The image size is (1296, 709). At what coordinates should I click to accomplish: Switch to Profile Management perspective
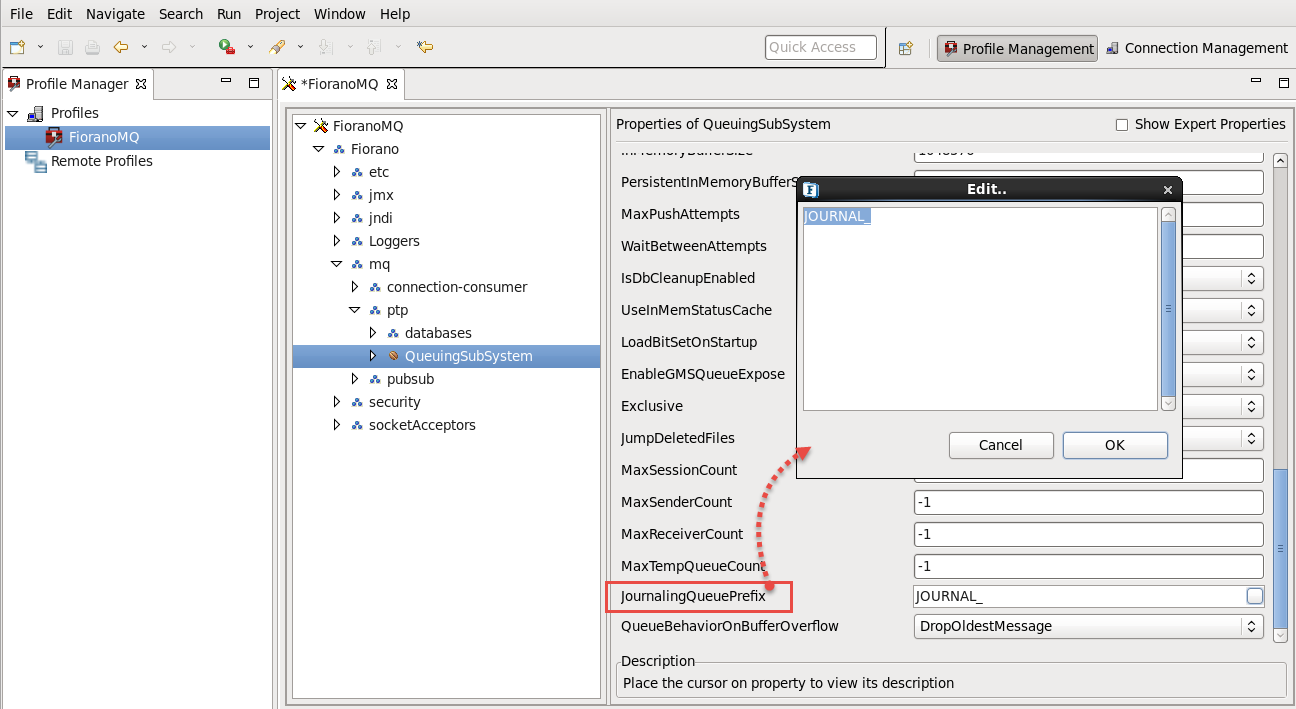[x=1017, y=48]
